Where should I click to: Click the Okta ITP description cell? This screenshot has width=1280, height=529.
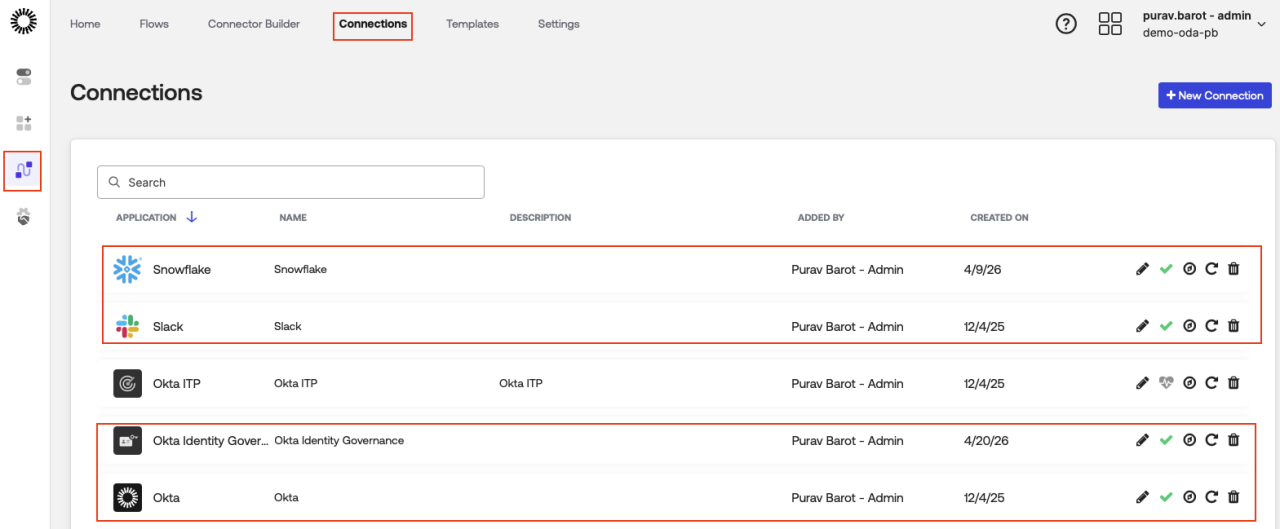pyautogui.click(x=521, y=383)
